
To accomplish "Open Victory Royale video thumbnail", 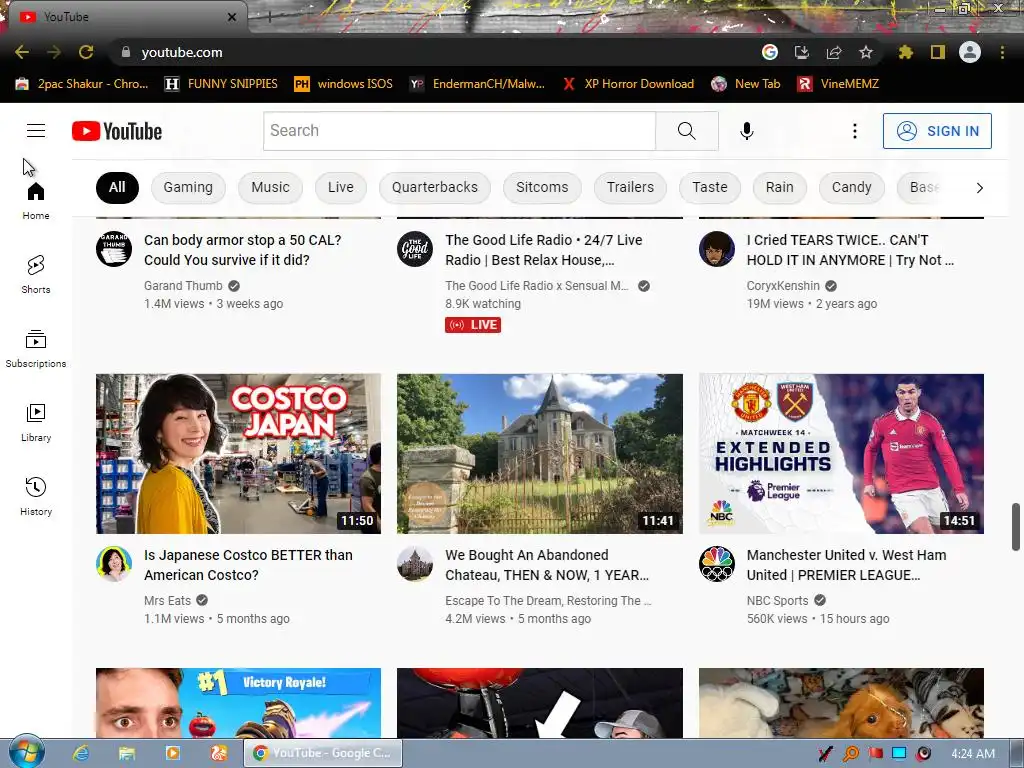I will (238, 703).
